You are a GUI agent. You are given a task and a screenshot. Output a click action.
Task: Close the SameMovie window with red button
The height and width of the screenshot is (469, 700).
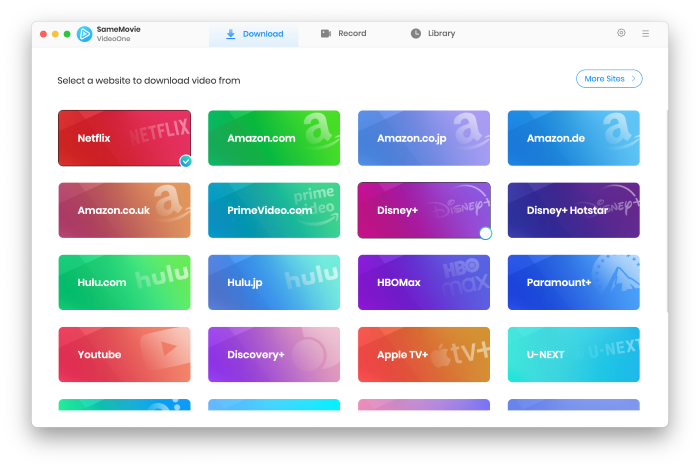tap(43, 34)
